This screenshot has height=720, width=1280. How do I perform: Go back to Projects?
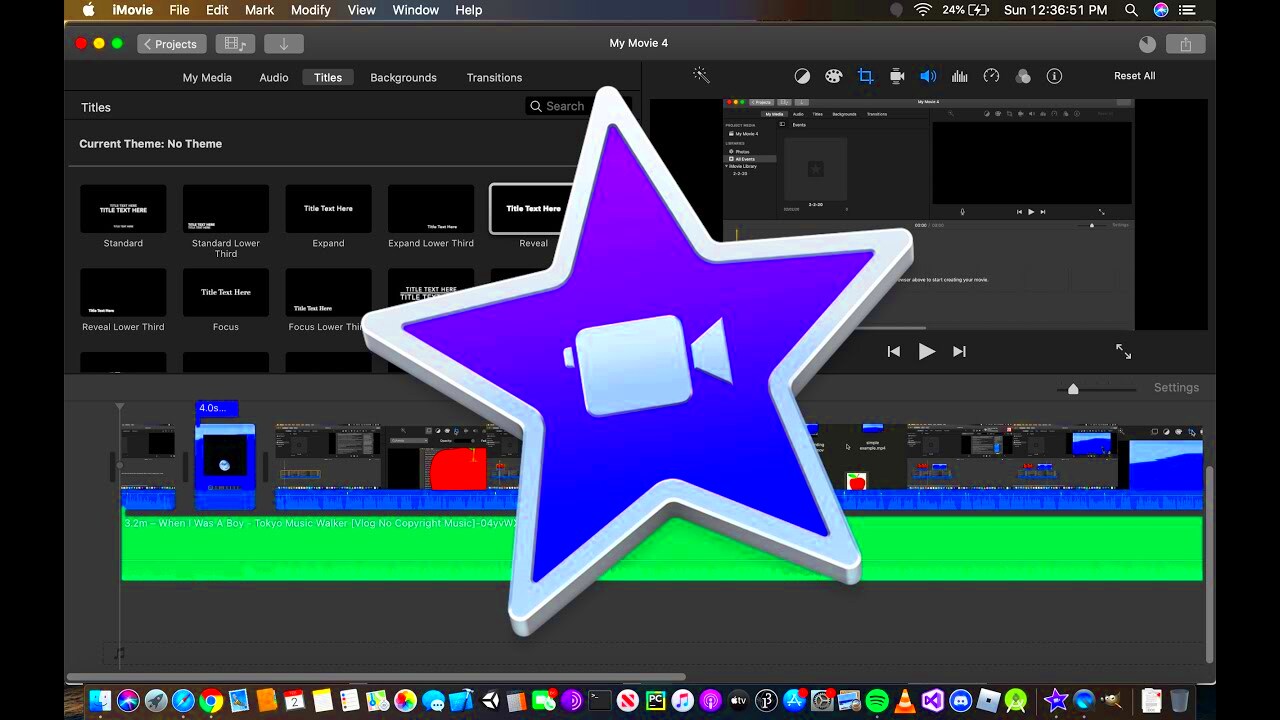[x=172, y=44]
